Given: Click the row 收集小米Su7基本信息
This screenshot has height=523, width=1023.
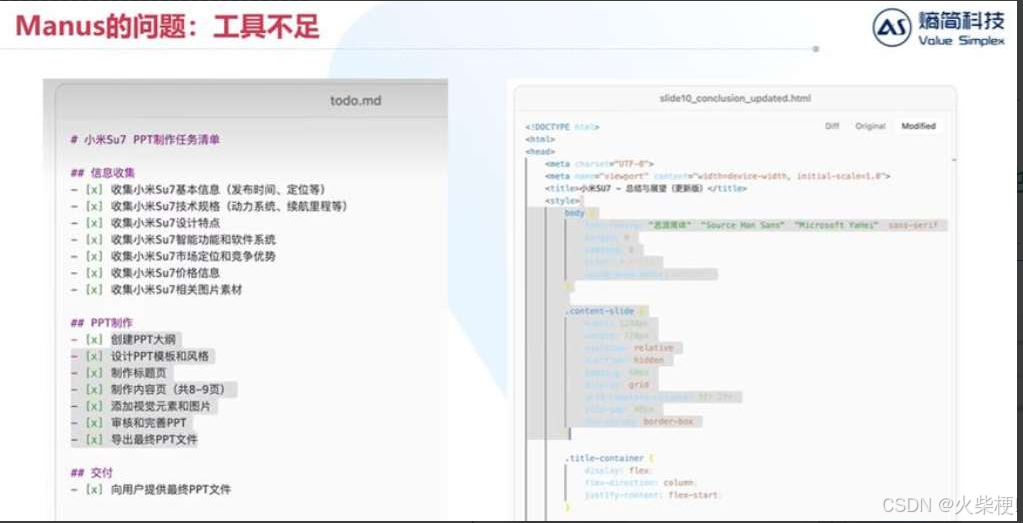Looking at the screenshot, I should [x=198, y=190].
